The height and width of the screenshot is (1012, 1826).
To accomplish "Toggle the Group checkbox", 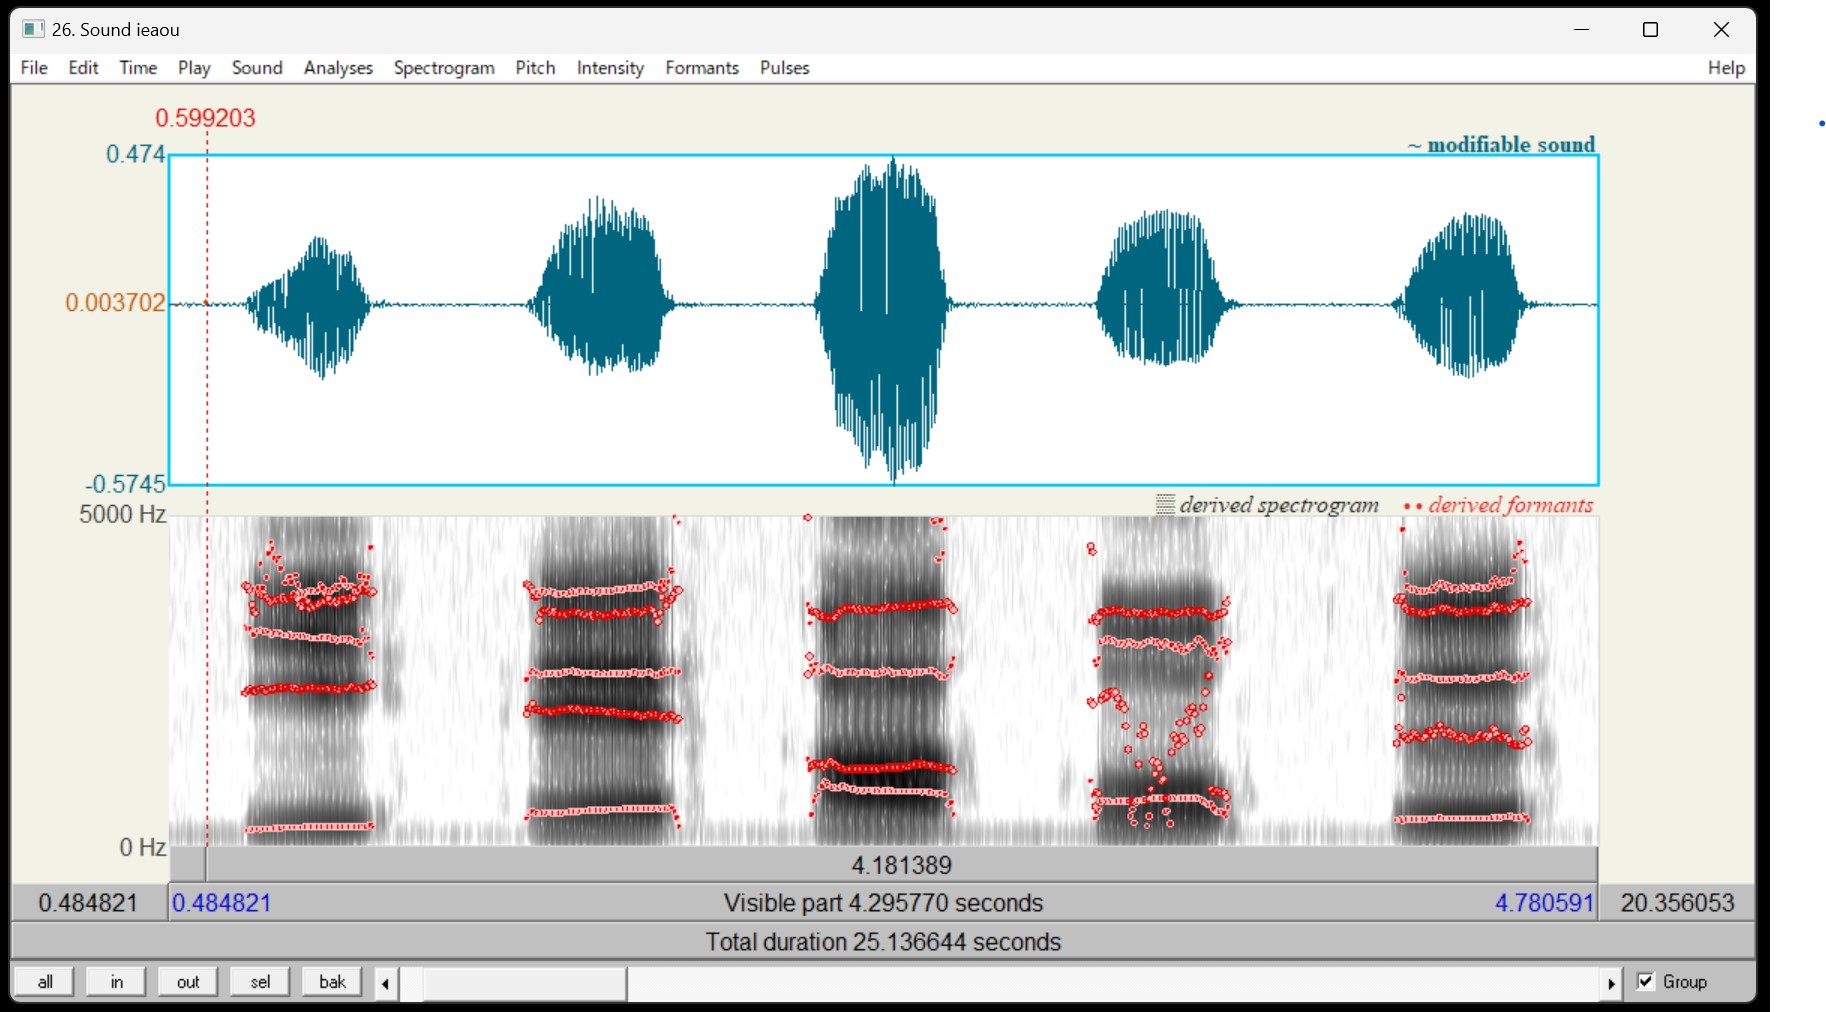I will coord(1646,982).
